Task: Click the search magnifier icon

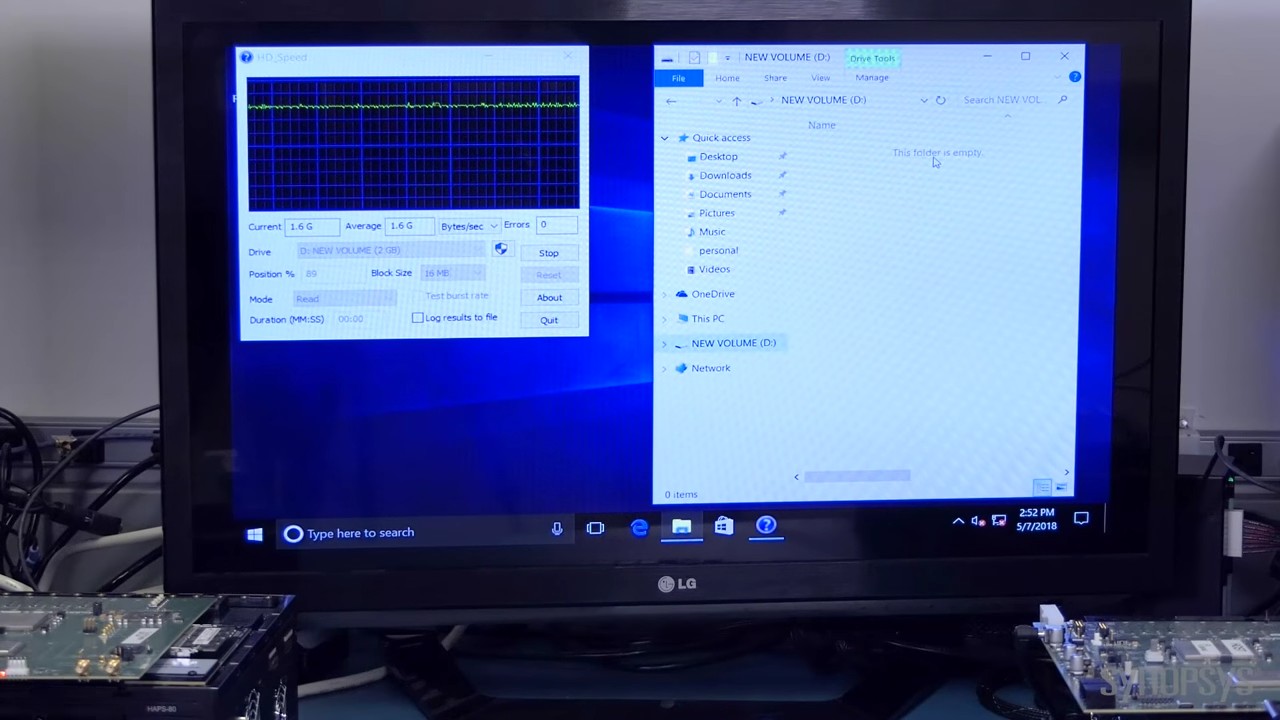Action: point(1062,100)
